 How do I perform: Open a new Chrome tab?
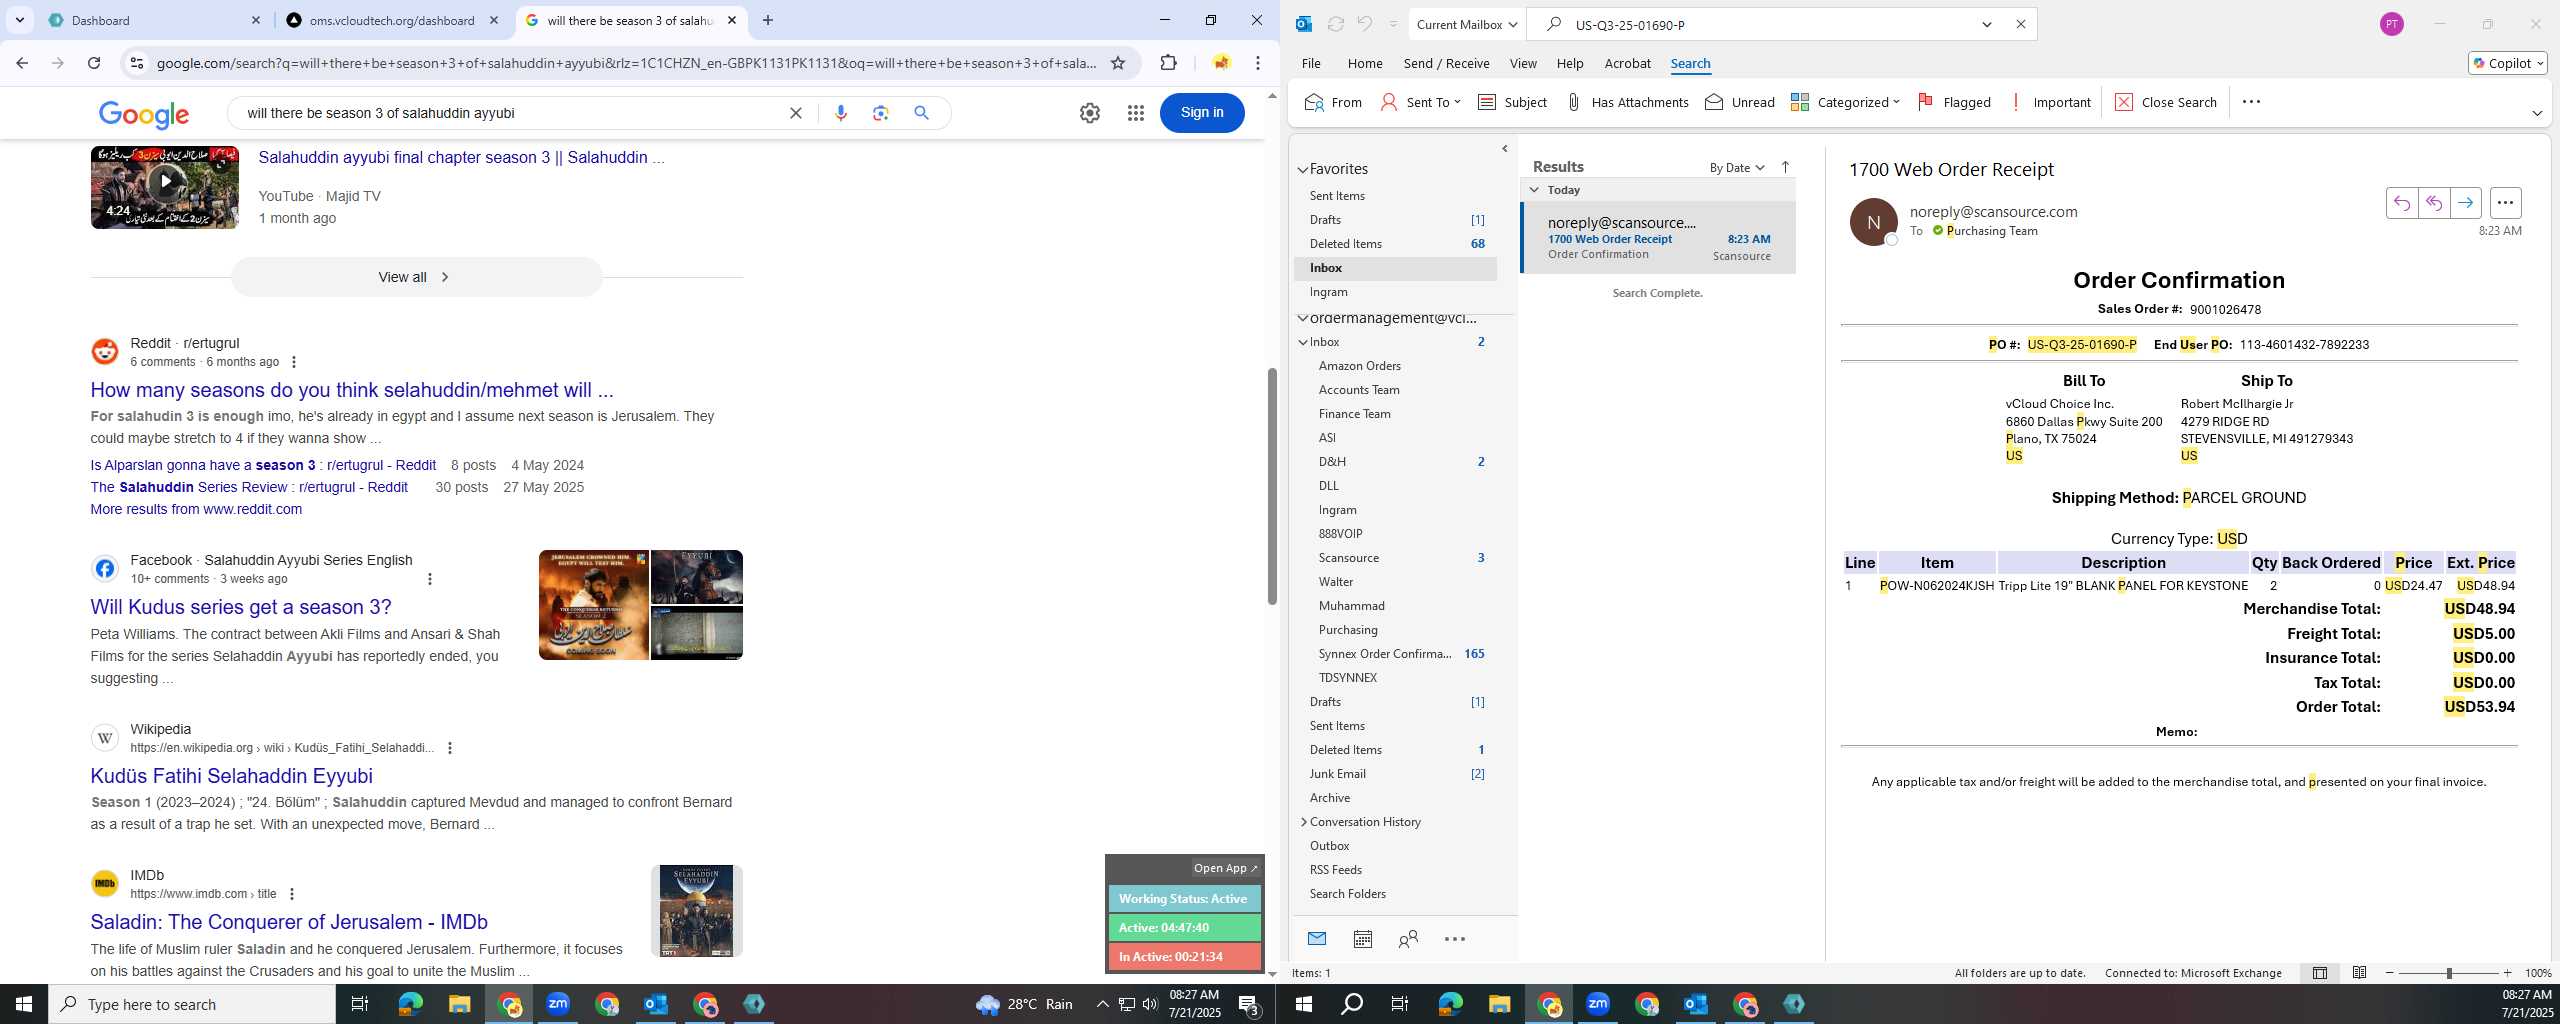click(767, 20)
